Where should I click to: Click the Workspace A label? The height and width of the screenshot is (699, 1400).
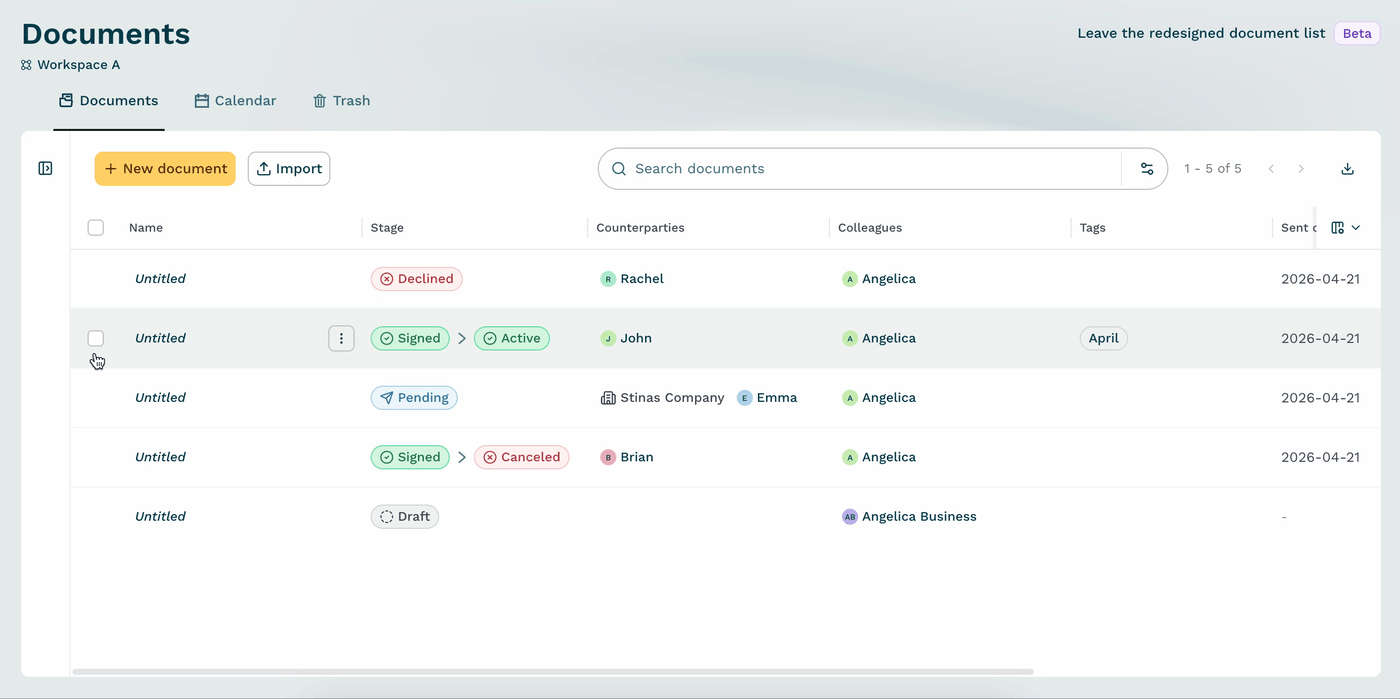(79, 65)
